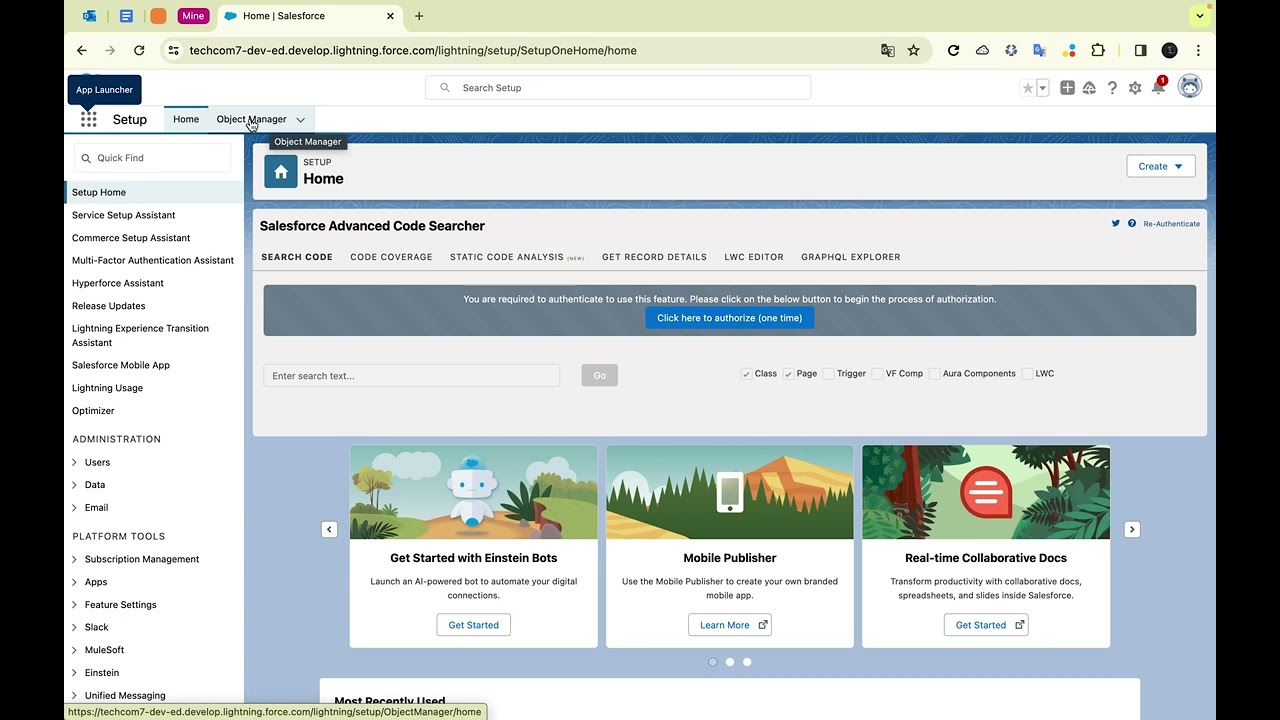Switch to the Setup Home tab
Viewport: 1280px width, 720px height.
pyautogui.click(x=186, y=119)
